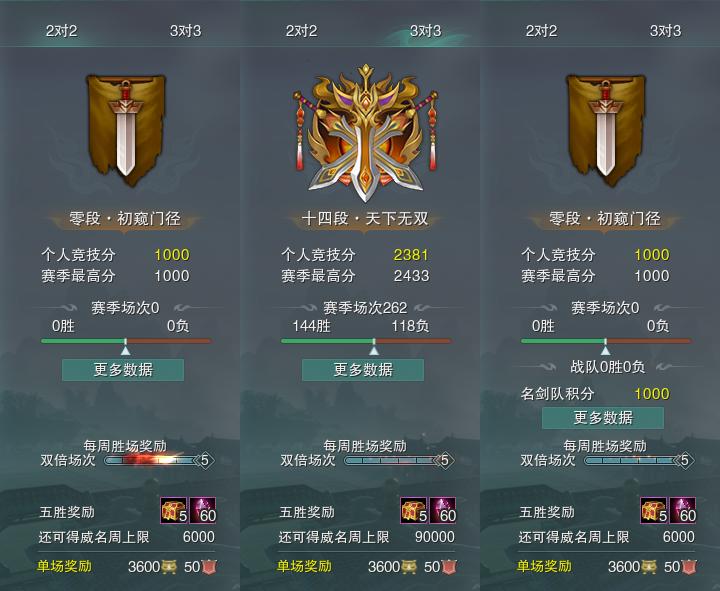Switch to 3对3 tab above 十四段 emblem
Screen dimensions: 720x591
(425, 31)
